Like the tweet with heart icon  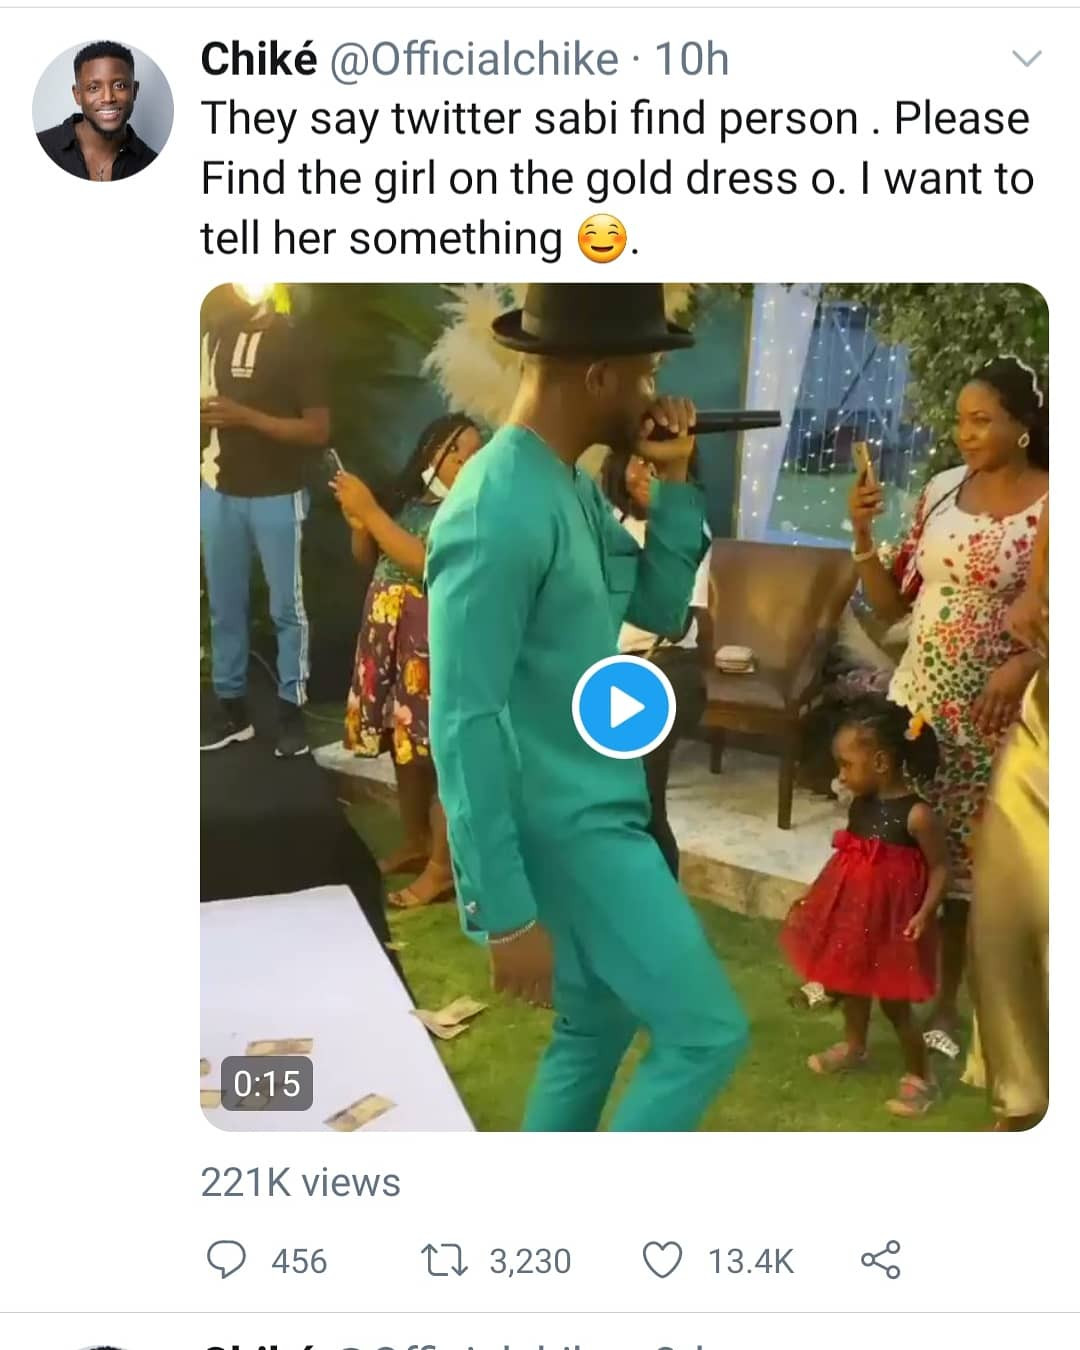(662, 1260)
